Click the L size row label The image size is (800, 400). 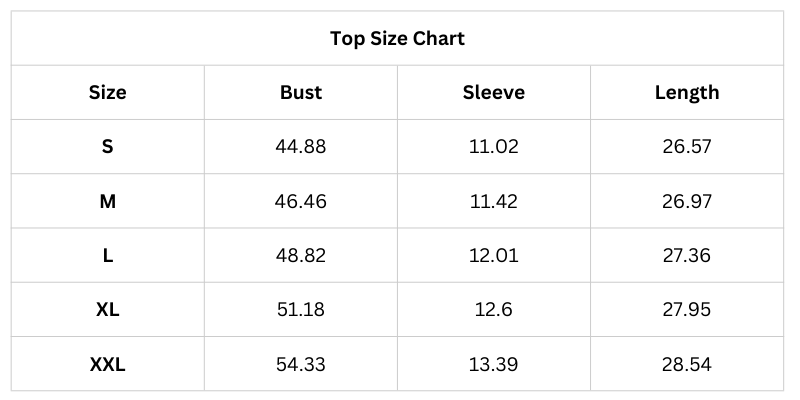click(108, 255)
